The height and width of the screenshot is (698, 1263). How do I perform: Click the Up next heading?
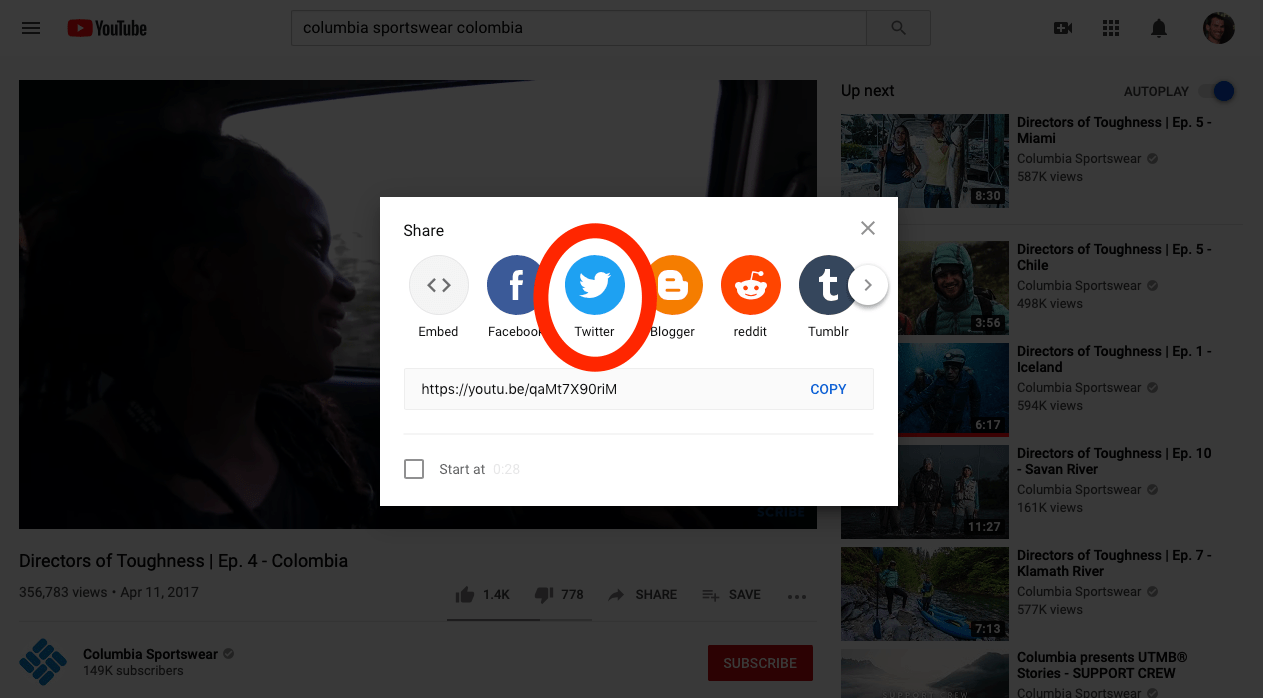(x=868, y=91)
